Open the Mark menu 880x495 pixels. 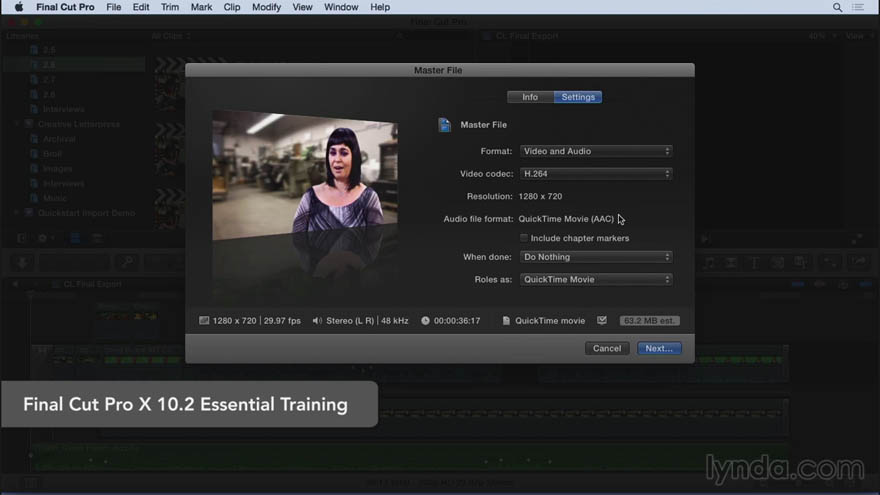[x=201, y=7]
